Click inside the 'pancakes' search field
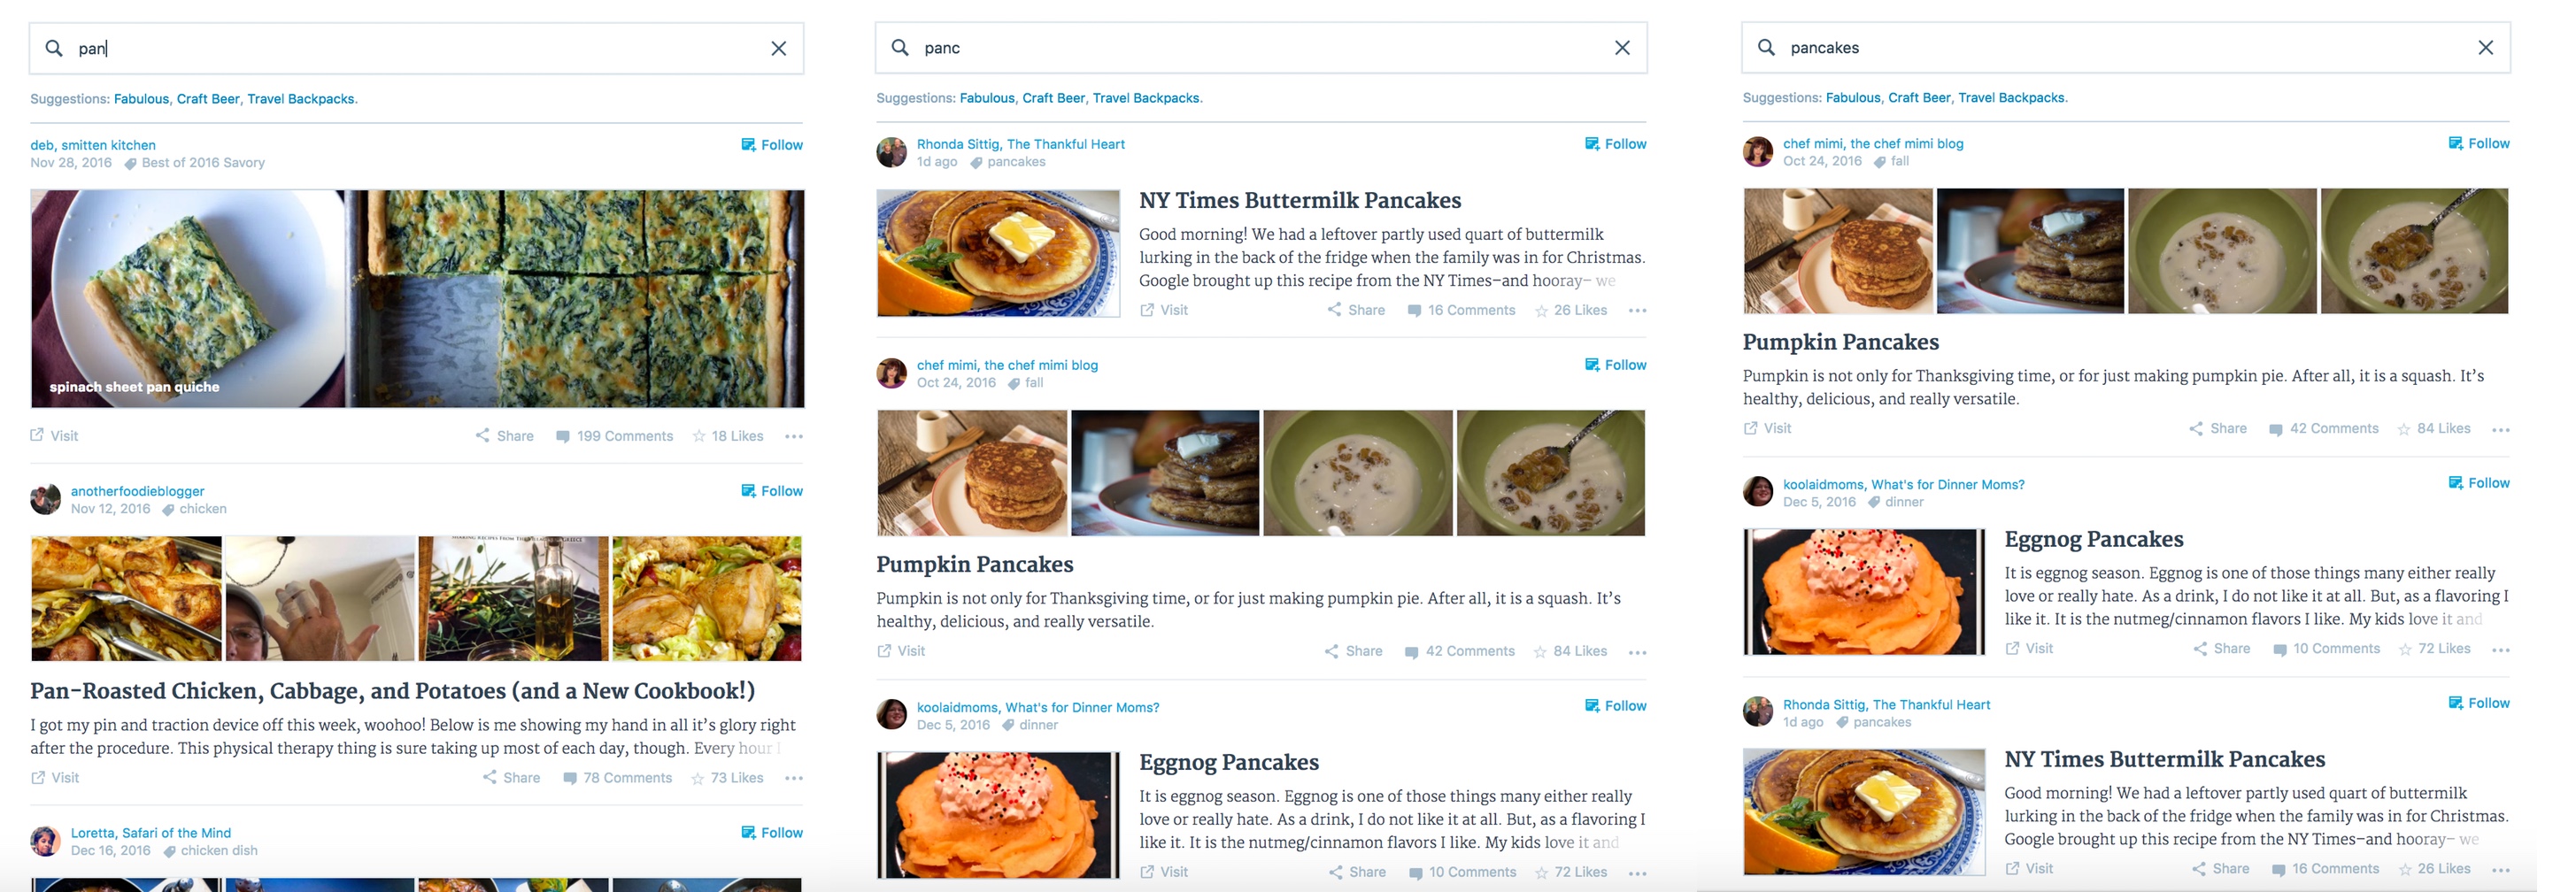 (2100, 47)
